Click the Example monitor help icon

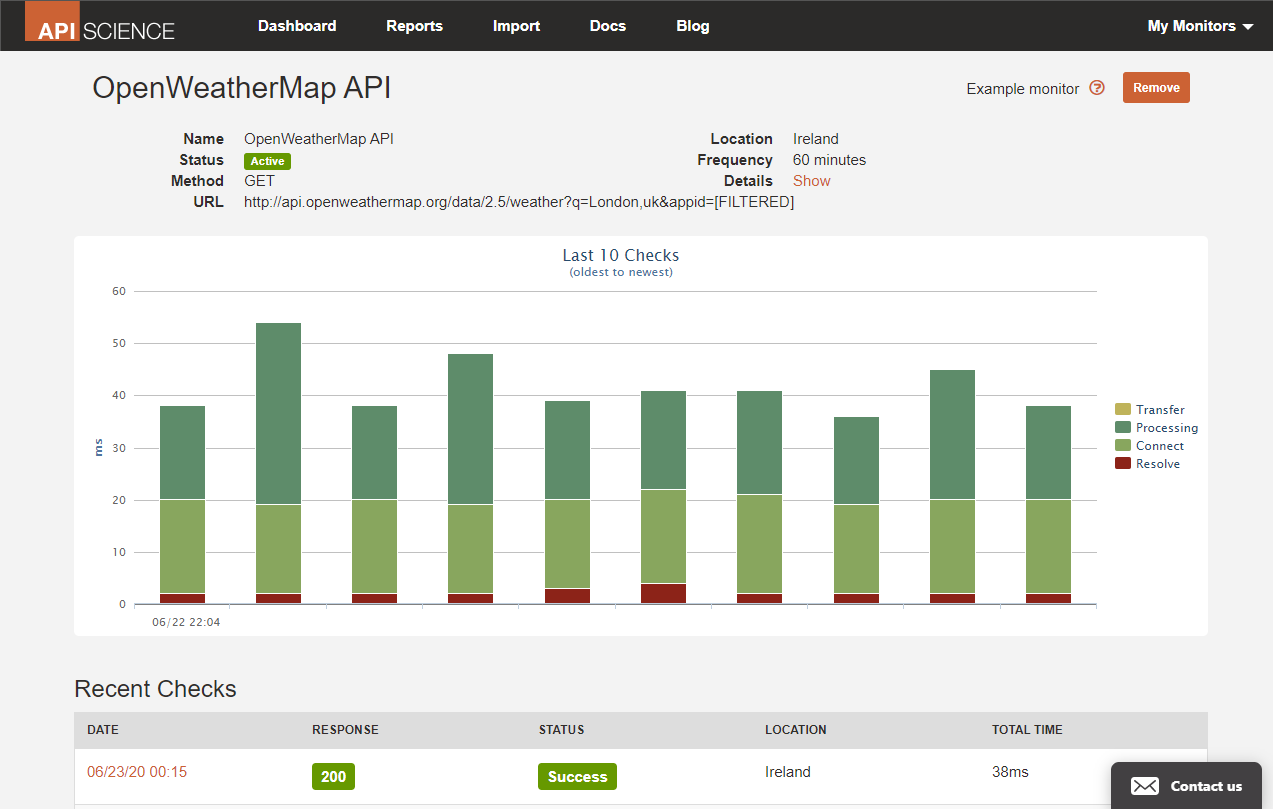pos(1097,88)
